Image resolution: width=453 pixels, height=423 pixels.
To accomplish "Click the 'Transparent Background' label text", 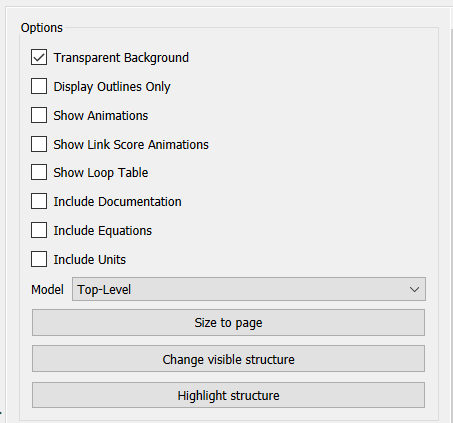I will [x=121, y=58].
